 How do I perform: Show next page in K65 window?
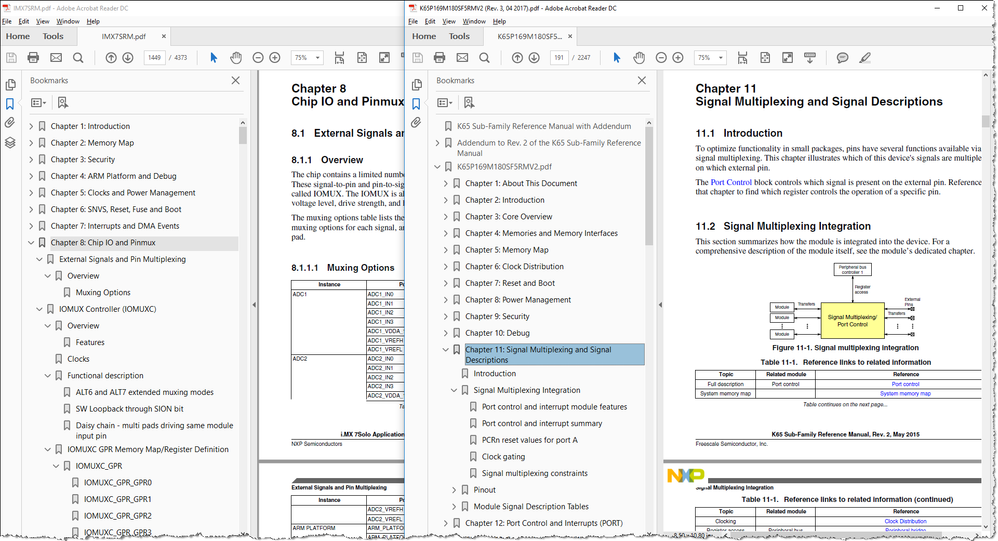pos(533,58)
